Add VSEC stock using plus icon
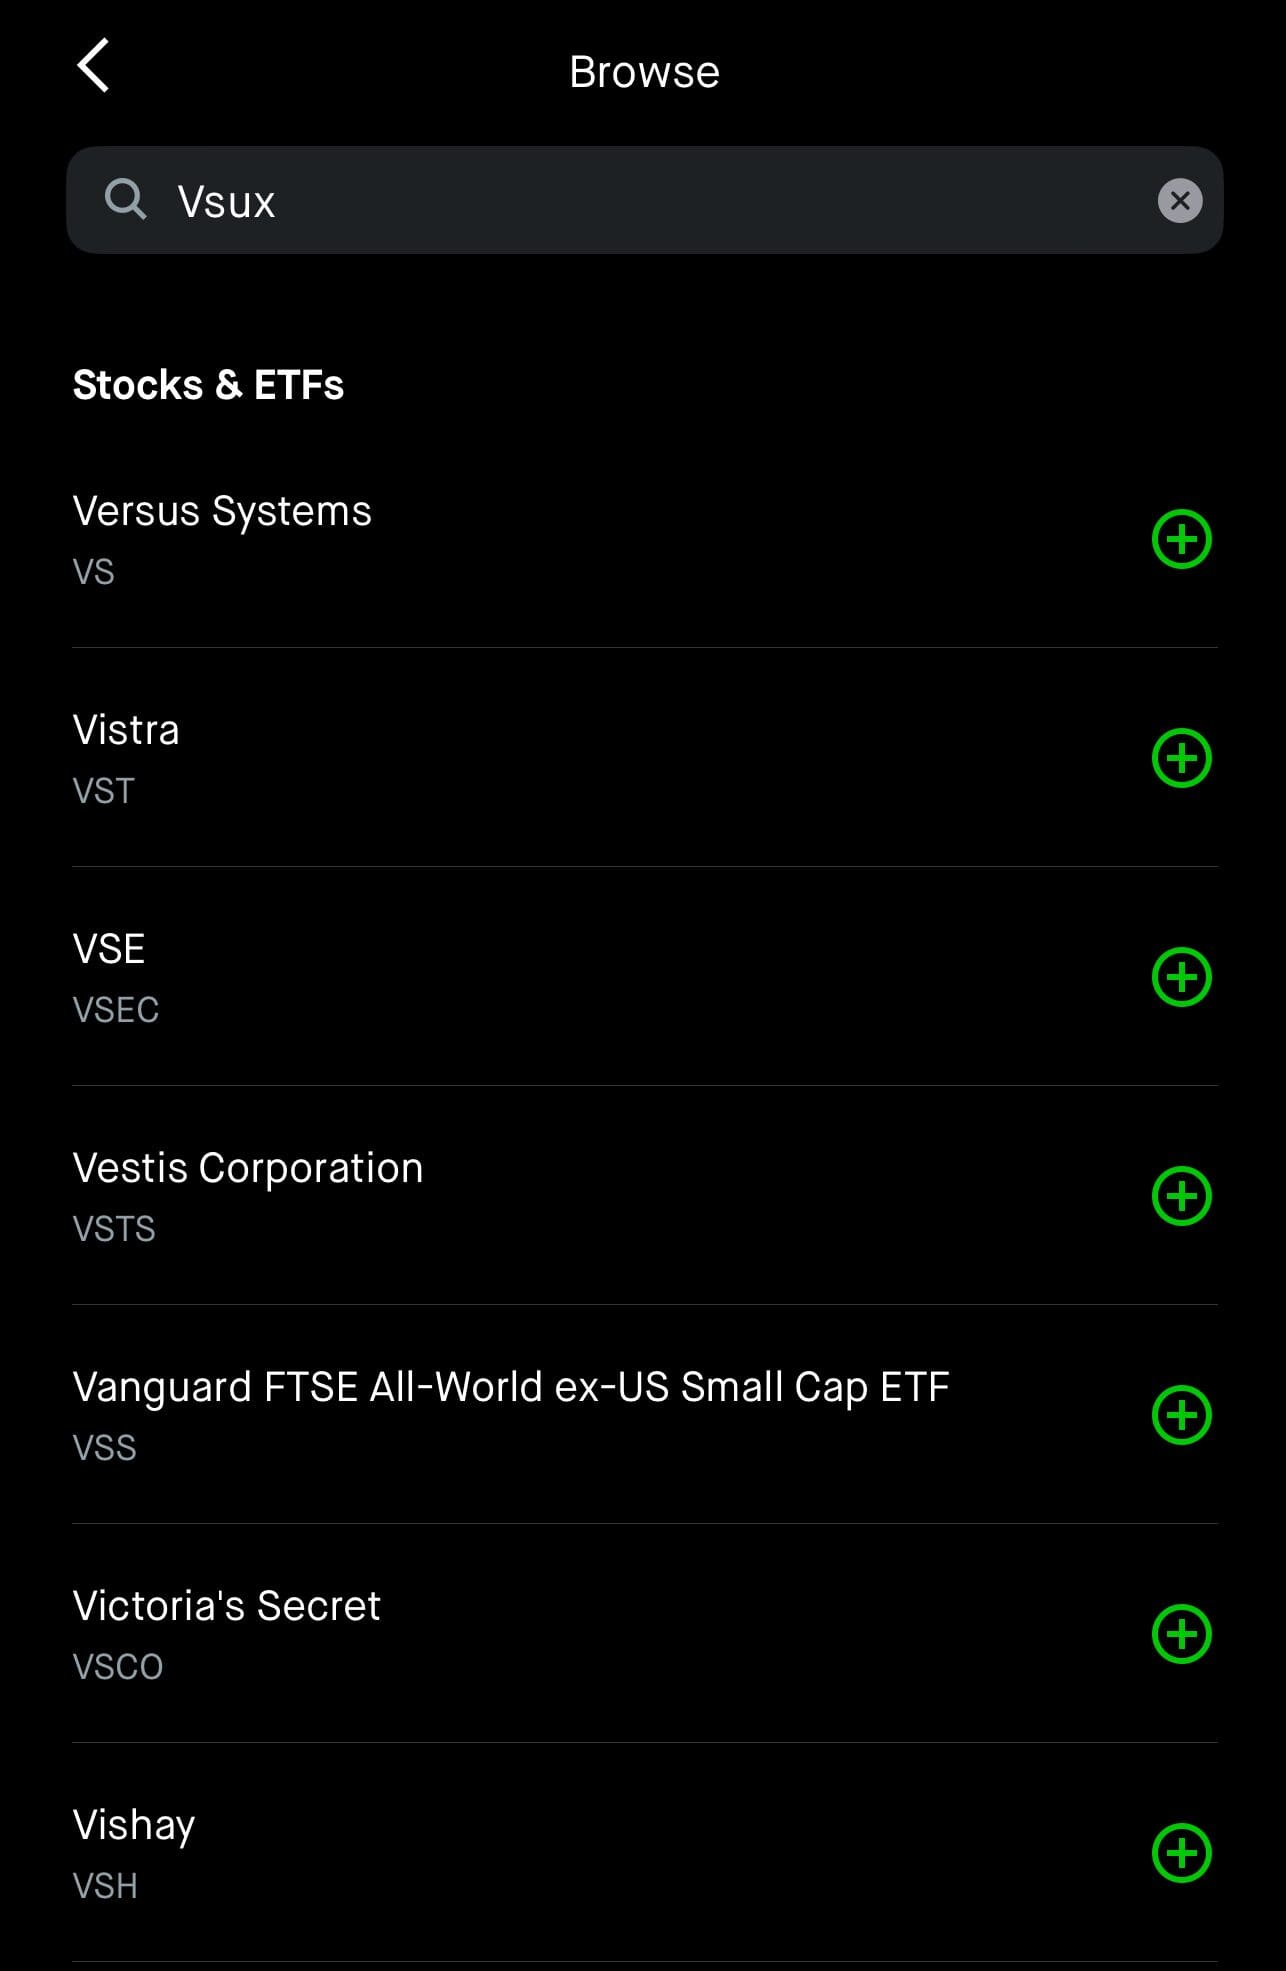 click(x=1181, y=978)
